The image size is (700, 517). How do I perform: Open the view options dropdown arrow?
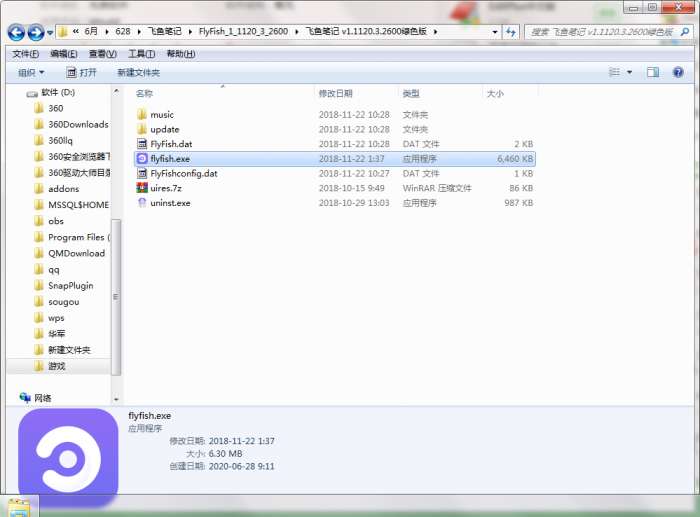629,72
